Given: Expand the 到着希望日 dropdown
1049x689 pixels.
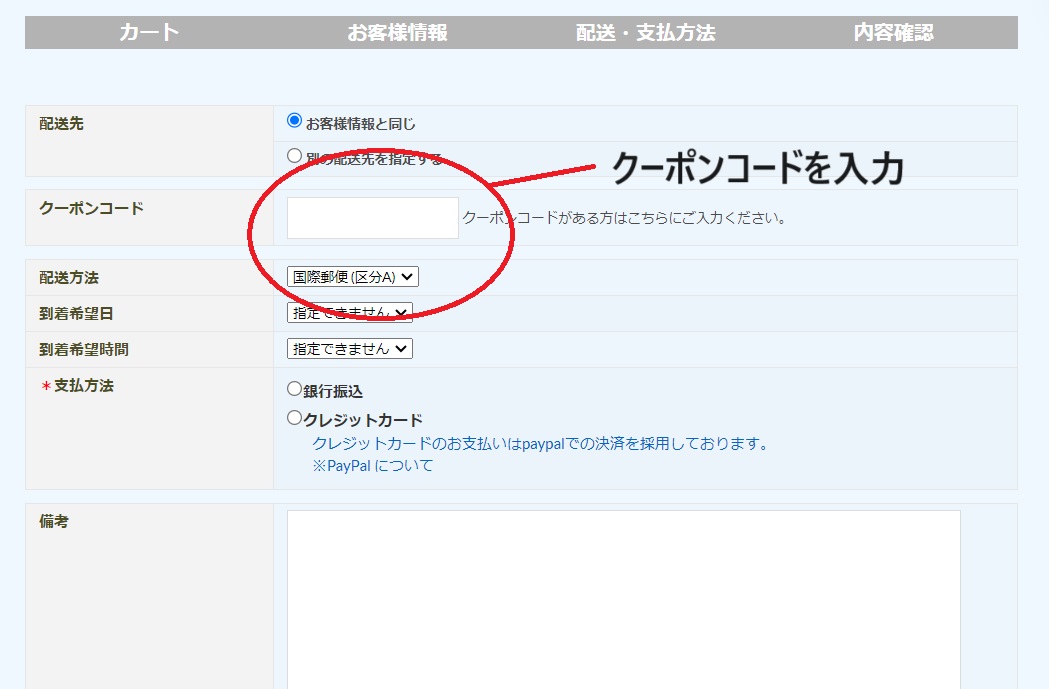Looking at the screenshot, I should [x=349, y=313].
